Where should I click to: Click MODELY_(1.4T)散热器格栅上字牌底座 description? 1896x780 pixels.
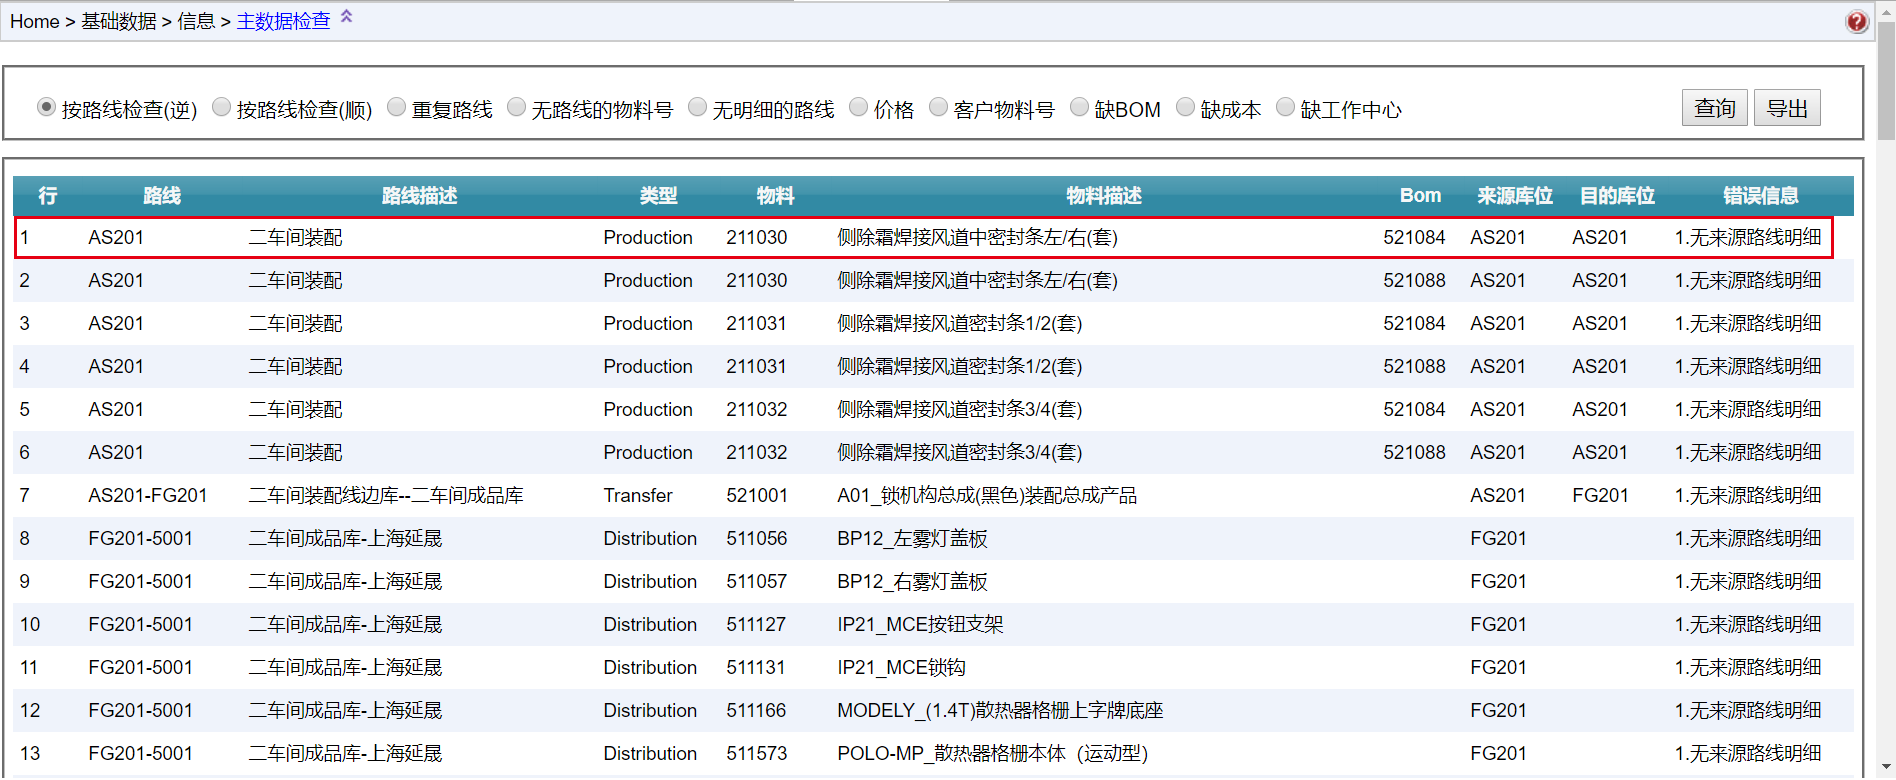(x=1000, y=711)
